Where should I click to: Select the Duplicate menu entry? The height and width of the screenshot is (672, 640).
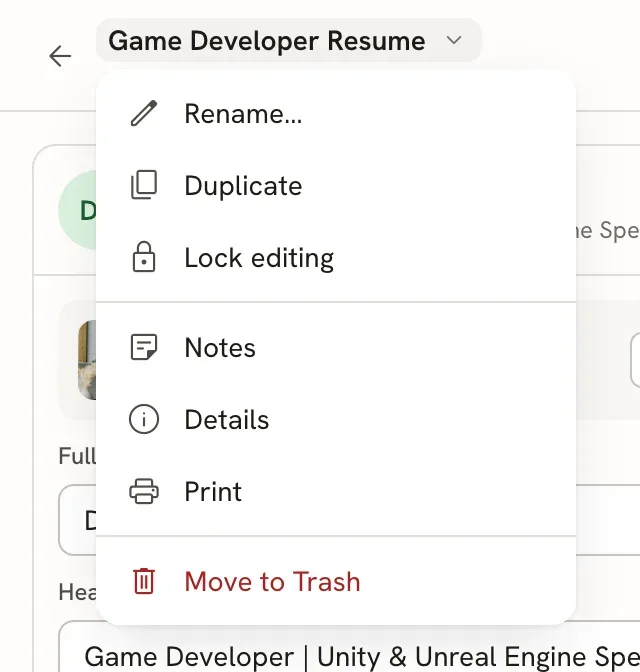coord(336,186)
